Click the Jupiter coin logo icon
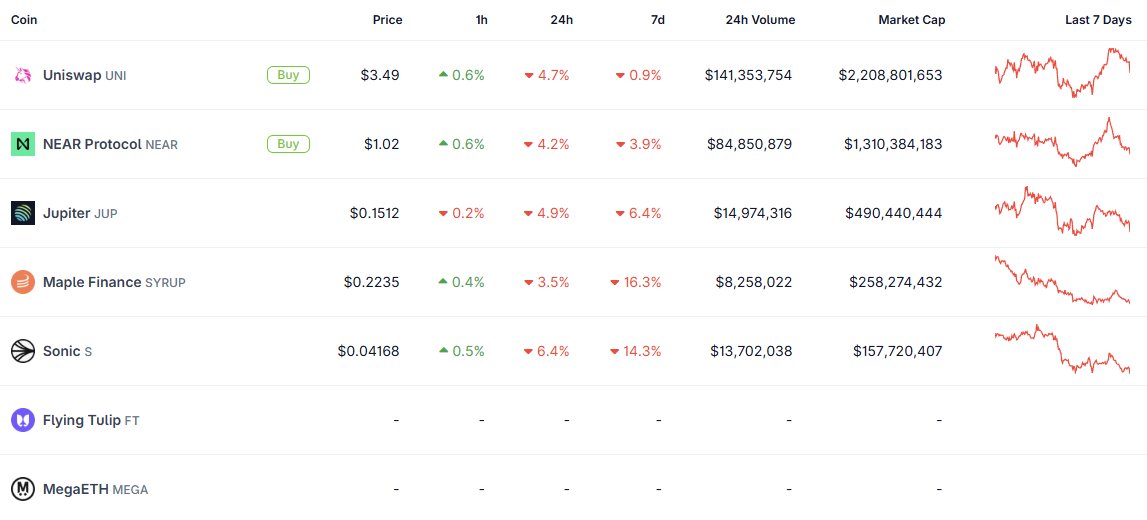This screenshot has width=1147, height=520. [23, 213]
